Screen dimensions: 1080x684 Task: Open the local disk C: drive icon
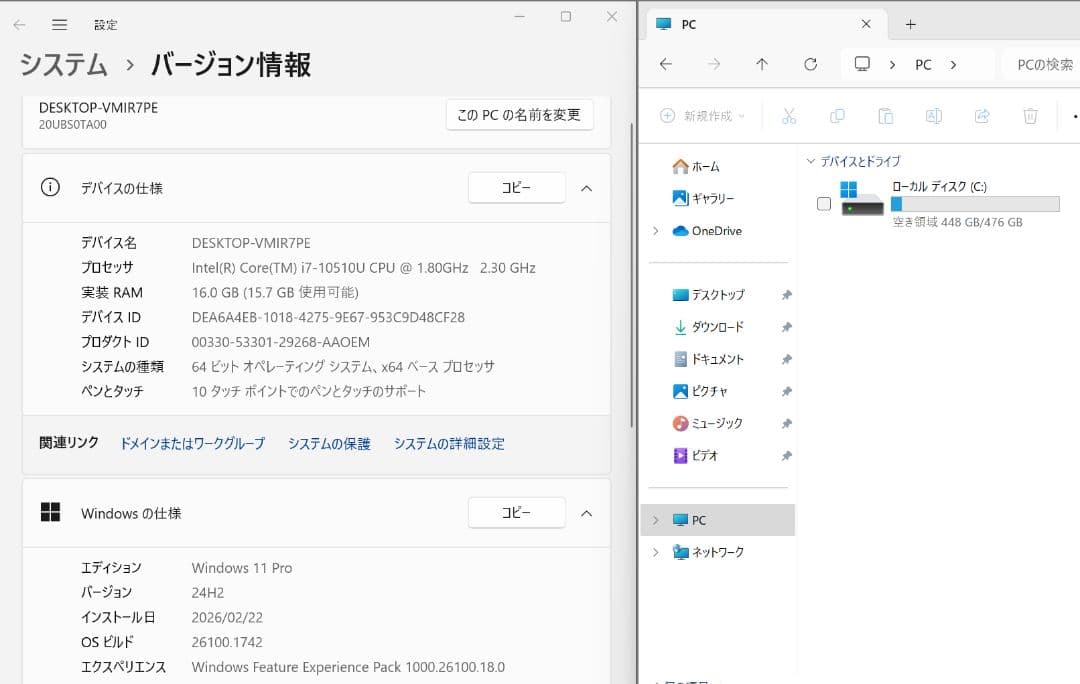point(862,198)
